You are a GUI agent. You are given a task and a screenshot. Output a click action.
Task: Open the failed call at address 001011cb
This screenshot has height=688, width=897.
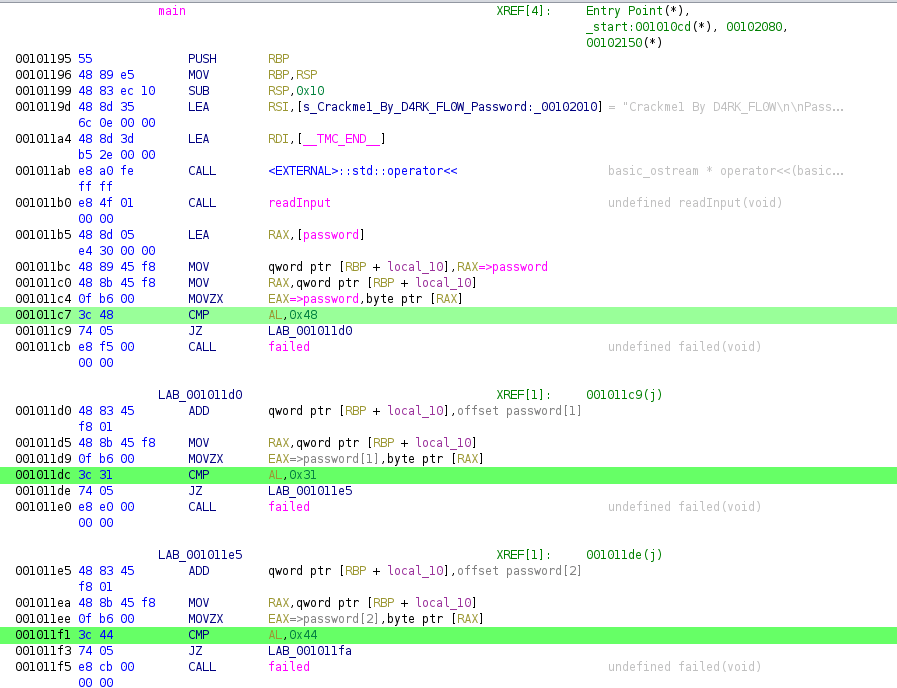289,347
